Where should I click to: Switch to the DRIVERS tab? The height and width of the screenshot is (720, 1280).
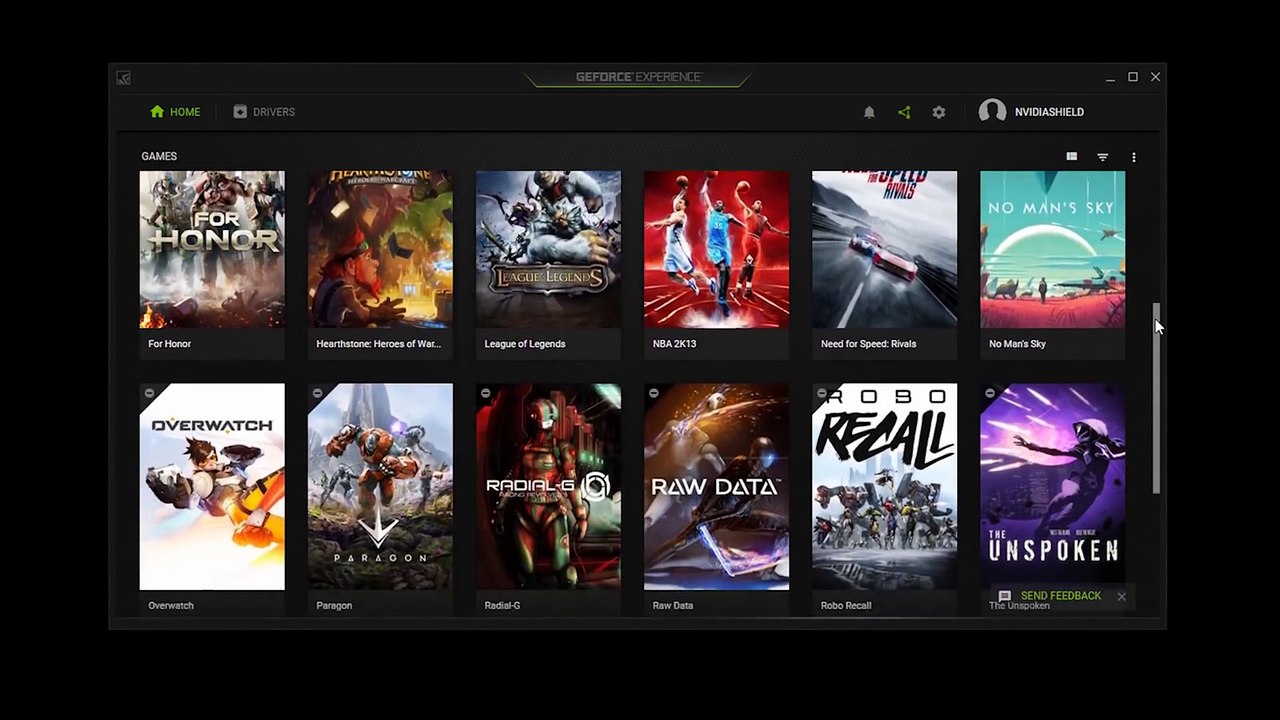(x=264, y=112)
